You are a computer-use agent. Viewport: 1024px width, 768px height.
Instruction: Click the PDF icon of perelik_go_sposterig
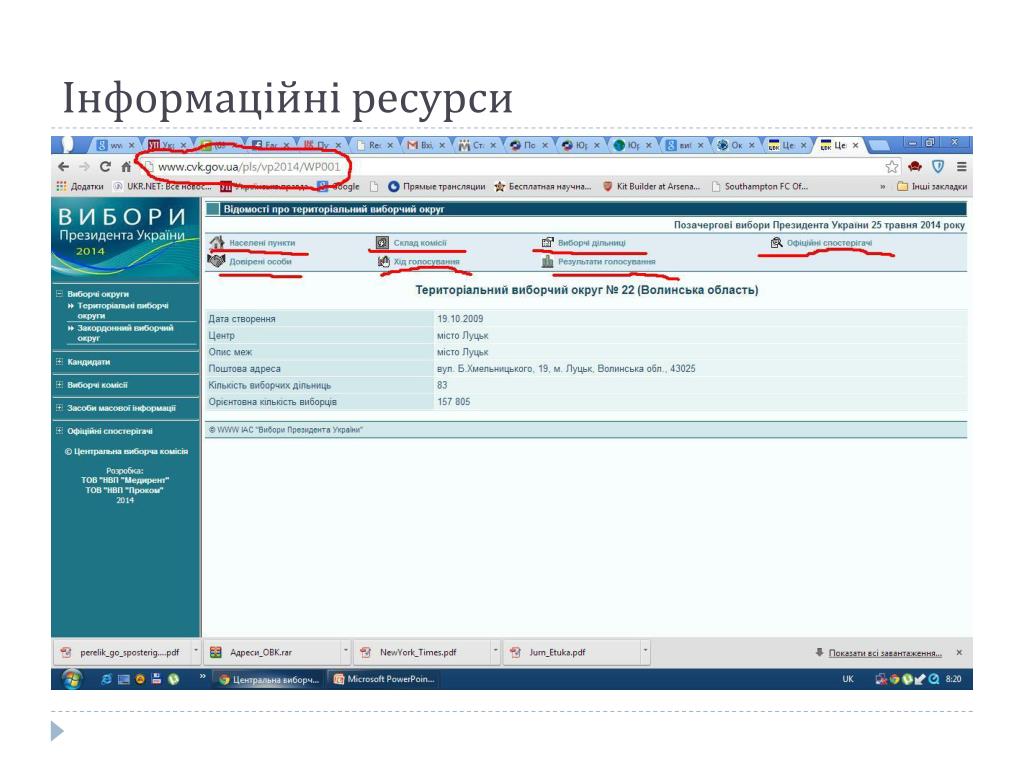(66, 652)
